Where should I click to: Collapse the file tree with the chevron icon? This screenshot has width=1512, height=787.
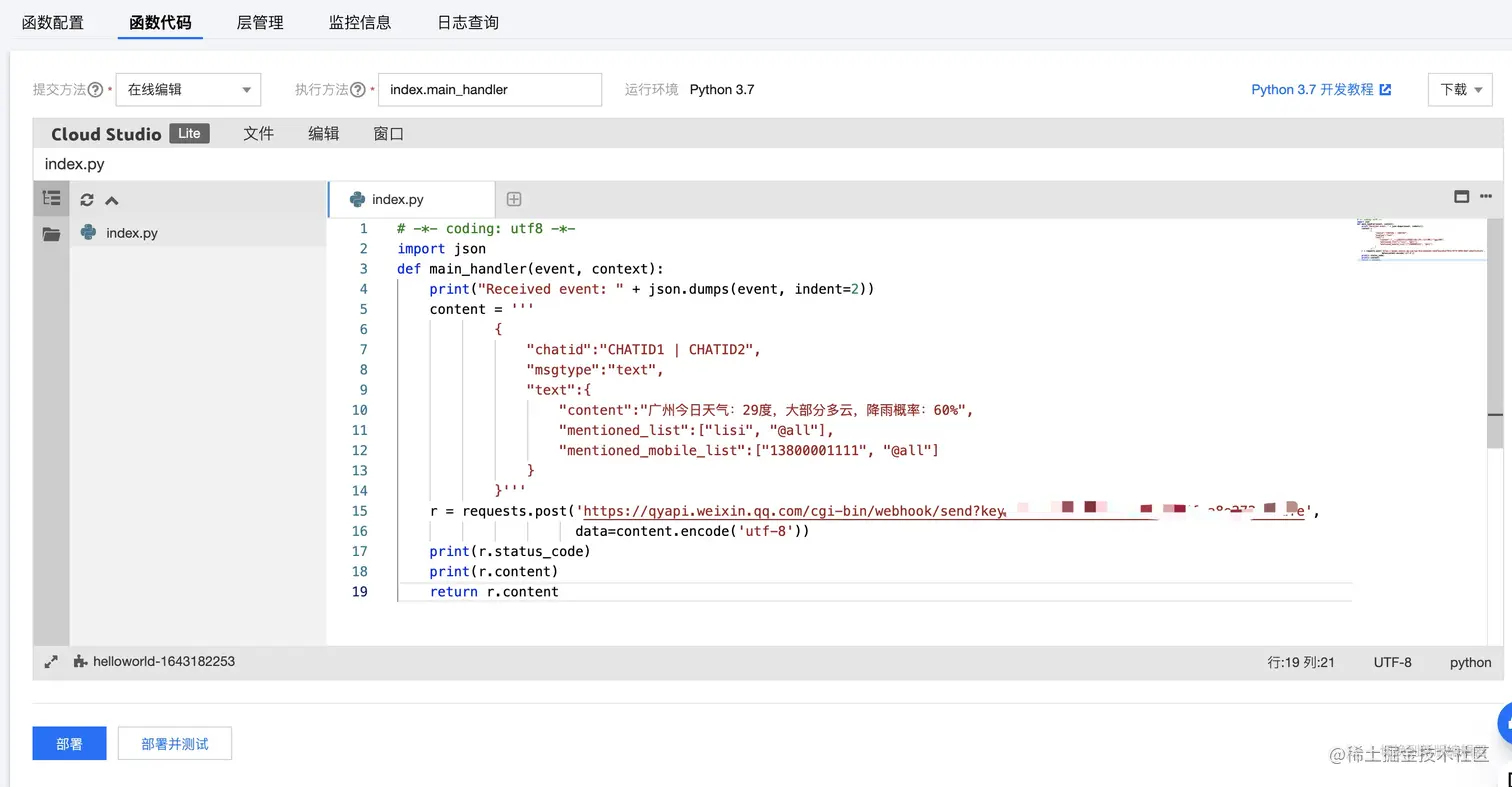112,200
